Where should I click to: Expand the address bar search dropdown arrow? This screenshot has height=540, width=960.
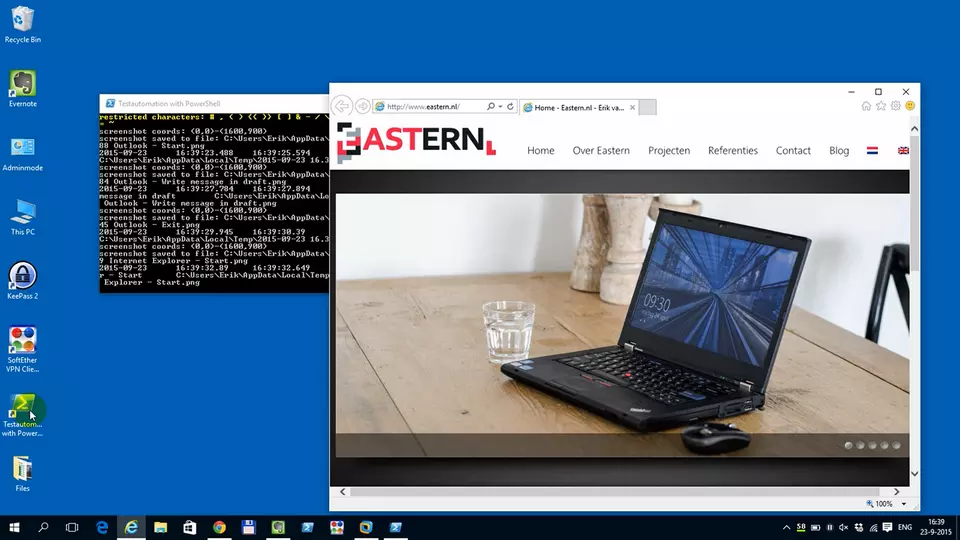(x=500, y=107)
